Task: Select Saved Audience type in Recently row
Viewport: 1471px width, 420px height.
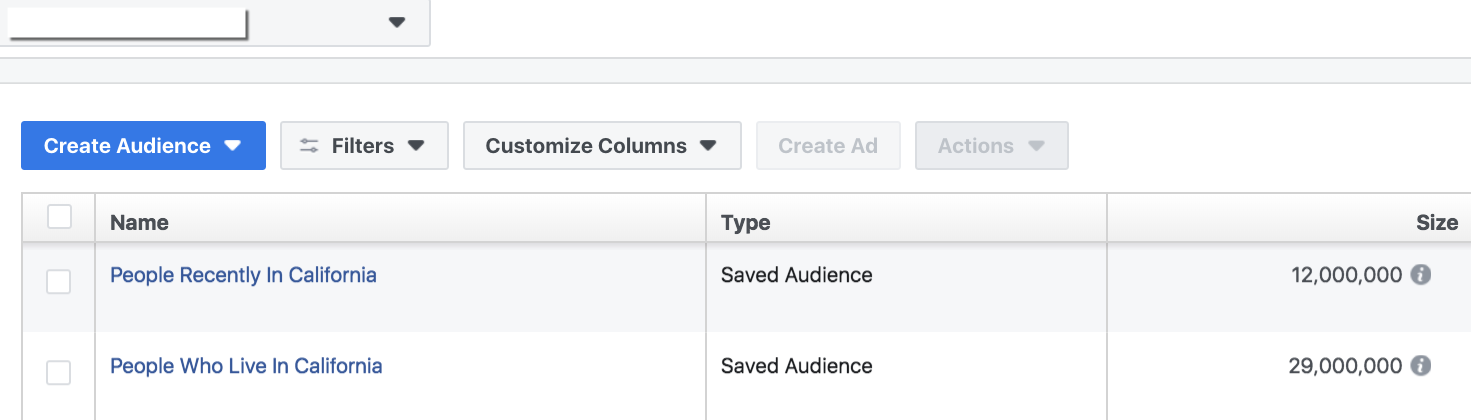Action: pos(797,275)
